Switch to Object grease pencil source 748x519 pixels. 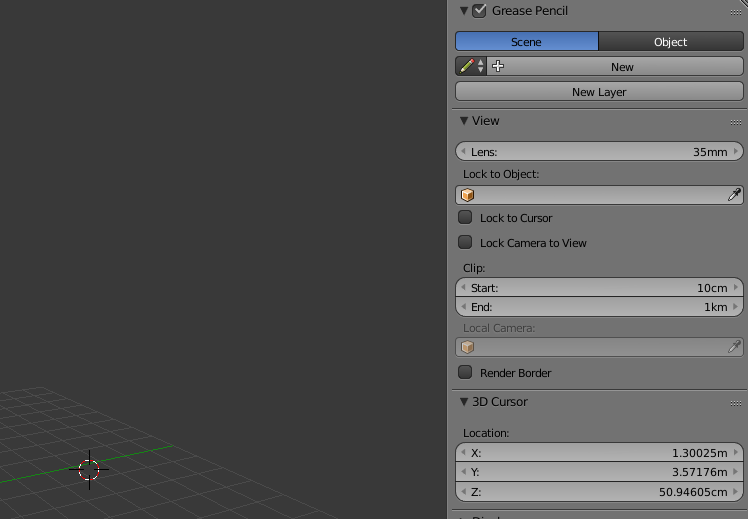click(x=671, y=42)
